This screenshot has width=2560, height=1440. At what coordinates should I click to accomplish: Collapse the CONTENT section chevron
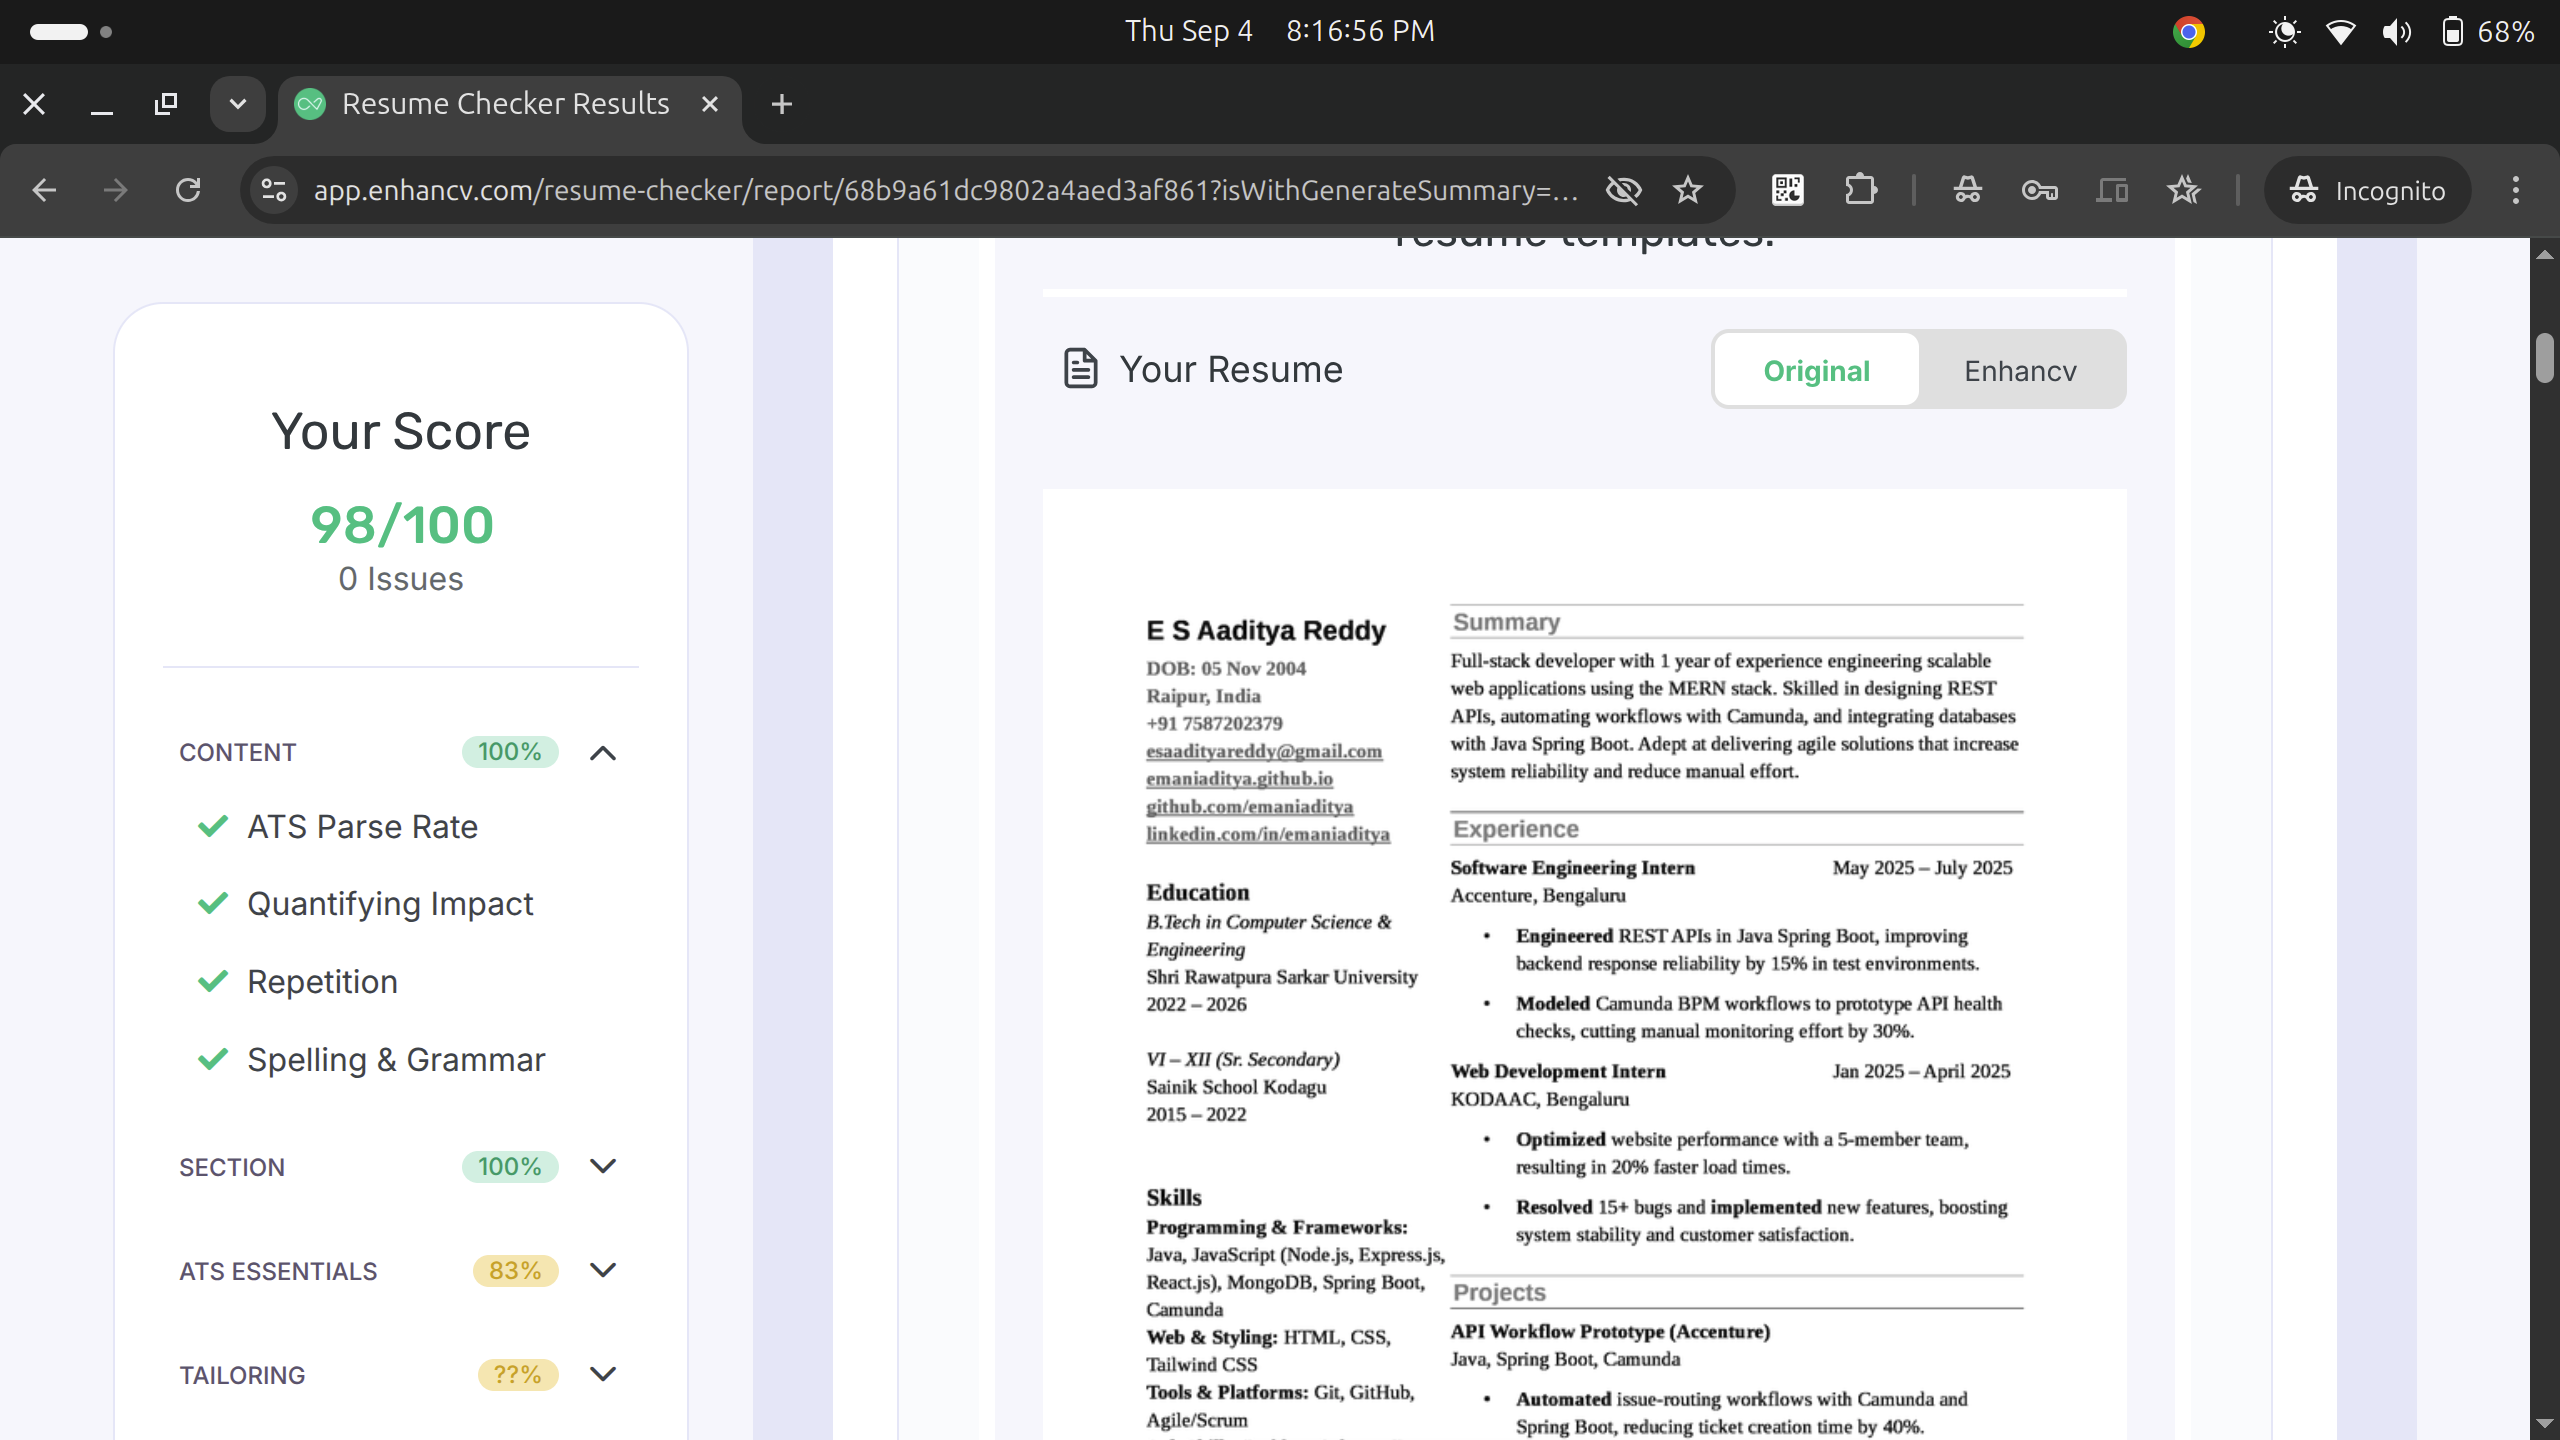(x=603, y=753)
